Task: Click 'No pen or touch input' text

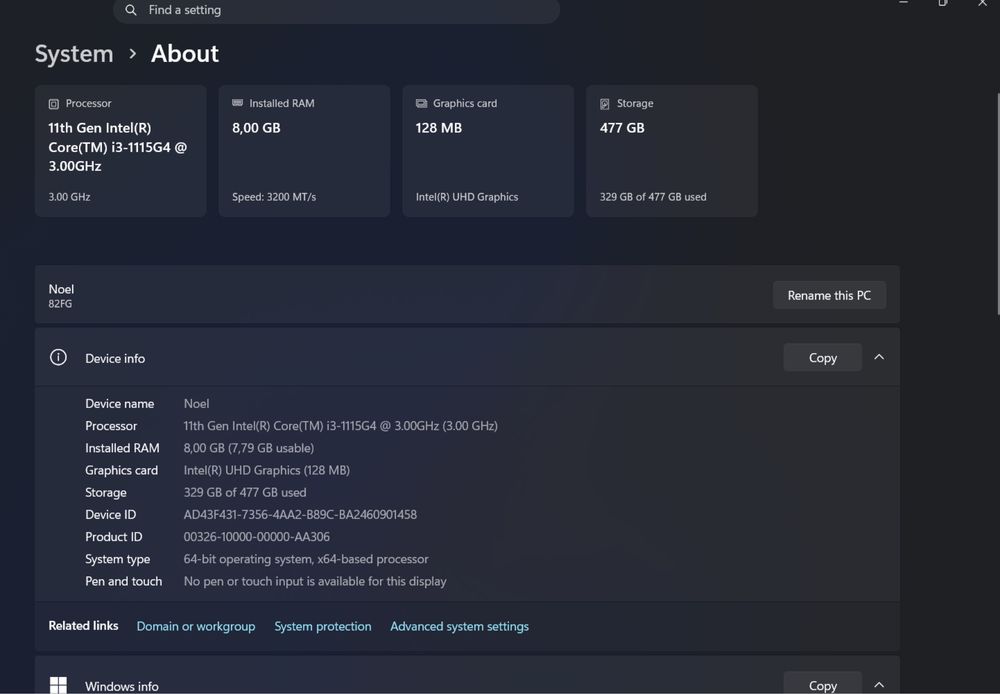Action: pos(315,582)
